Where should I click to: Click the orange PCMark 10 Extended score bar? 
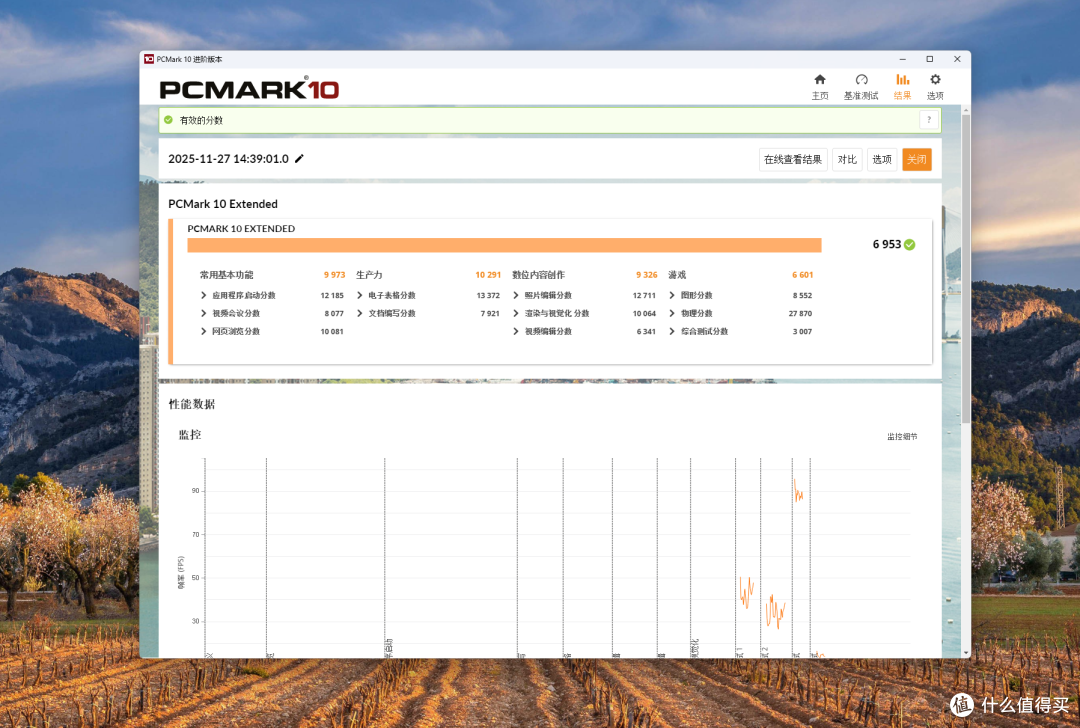tap(504, 245)
